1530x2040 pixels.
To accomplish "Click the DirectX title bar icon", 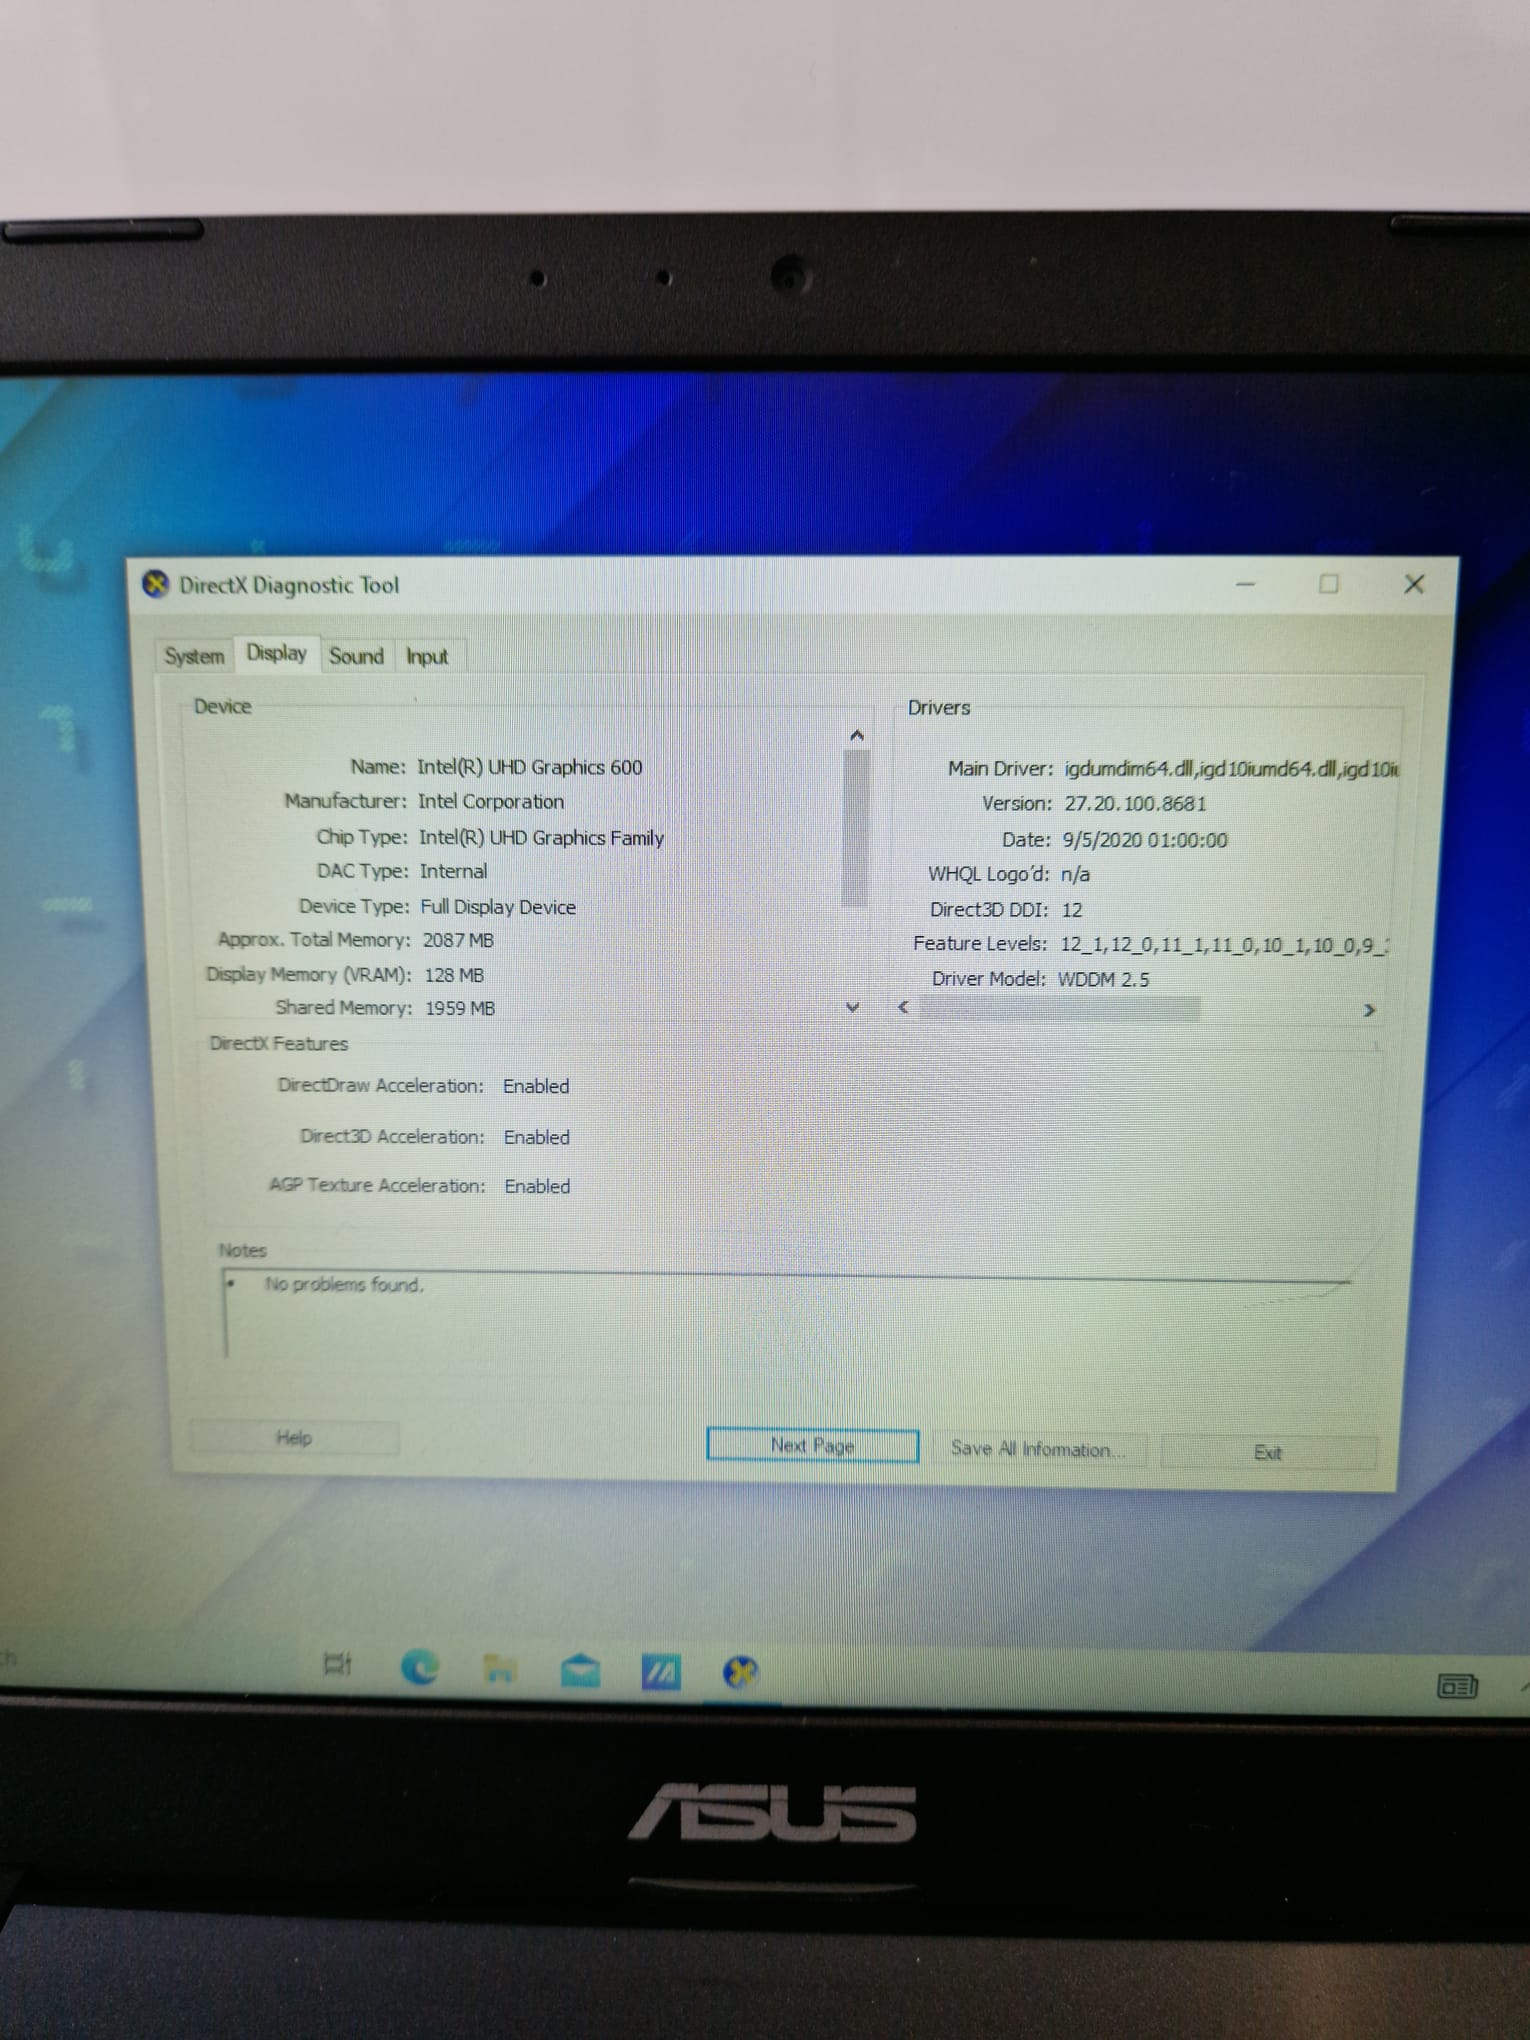I will (x=155, y=584).
